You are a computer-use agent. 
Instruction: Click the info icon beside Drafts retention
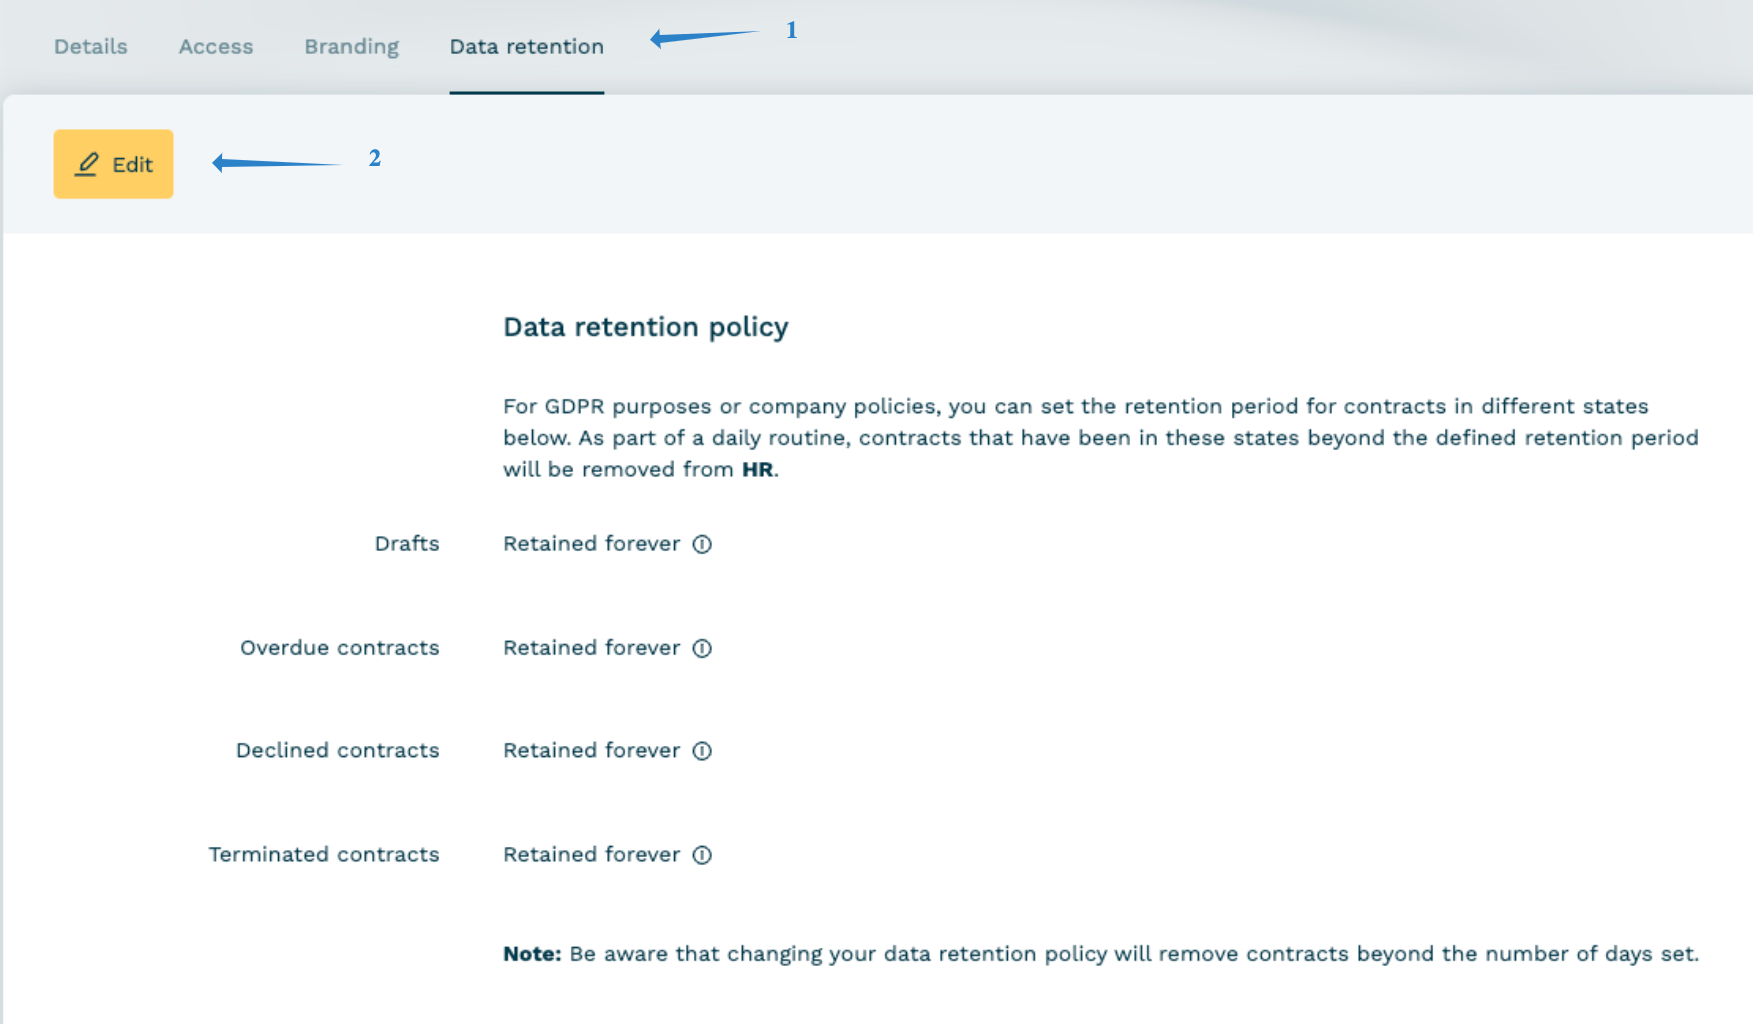point(702,544)
